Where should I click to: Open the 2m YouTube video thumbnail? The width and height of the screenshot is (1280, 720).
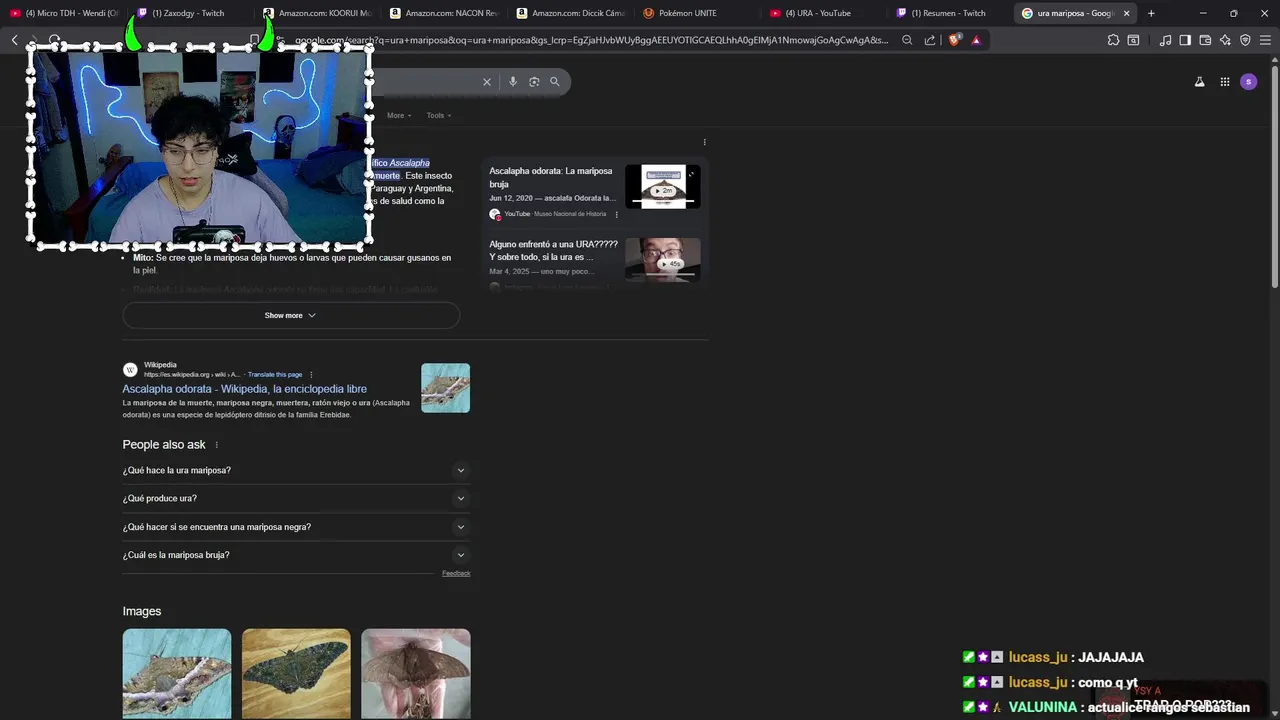663,187
